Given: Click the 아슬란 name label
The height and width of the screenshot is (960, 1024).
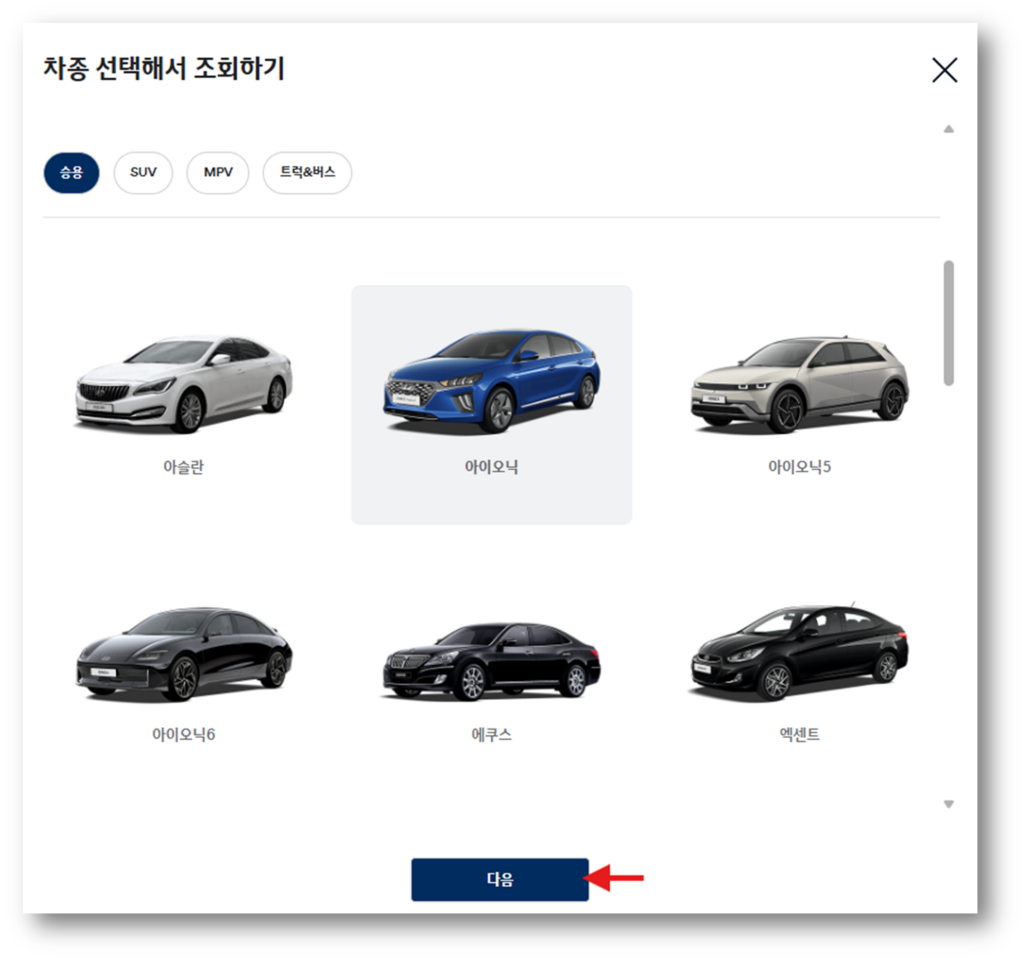Looking at the screenshot, I should (182, 466).
